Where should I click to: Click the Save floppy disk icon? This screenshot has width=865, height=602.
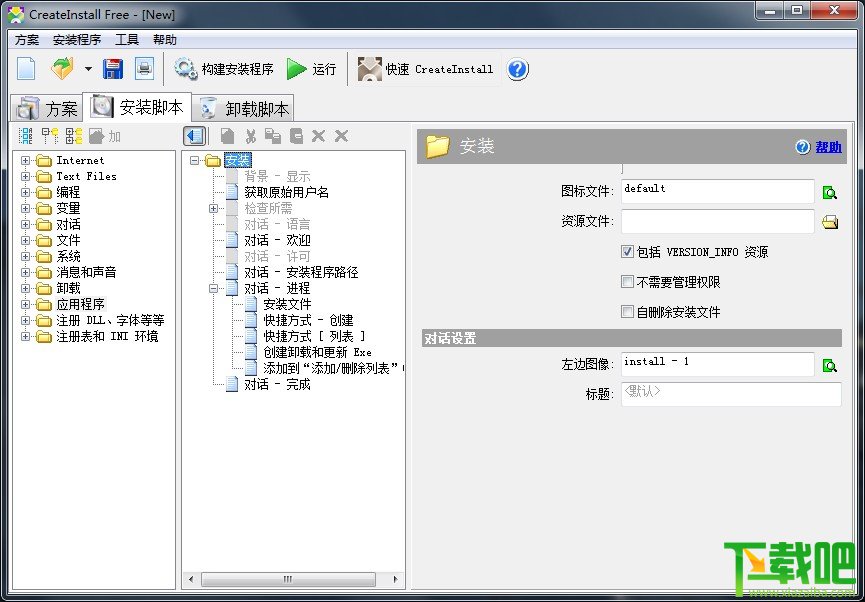(113, 69)
